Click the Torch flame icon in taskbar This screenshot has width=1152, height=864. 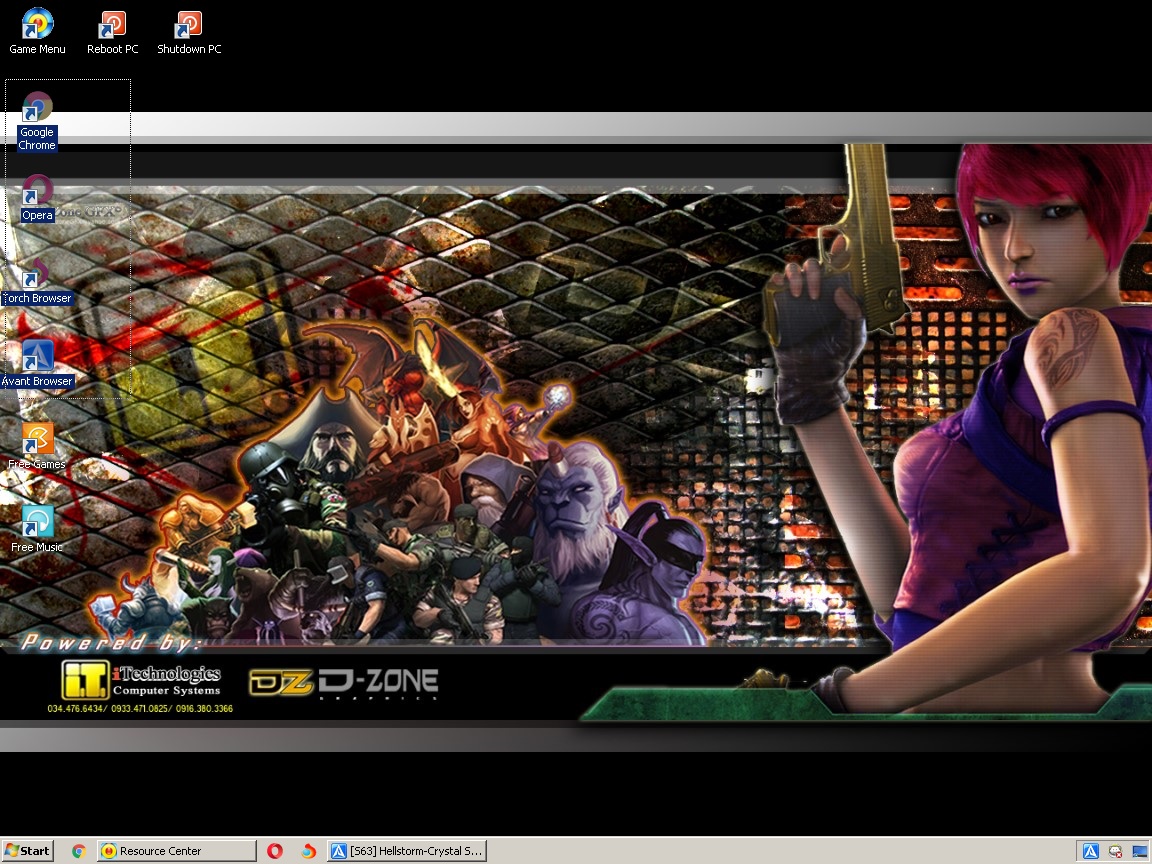pyautogui.click(x=309, y=851)
